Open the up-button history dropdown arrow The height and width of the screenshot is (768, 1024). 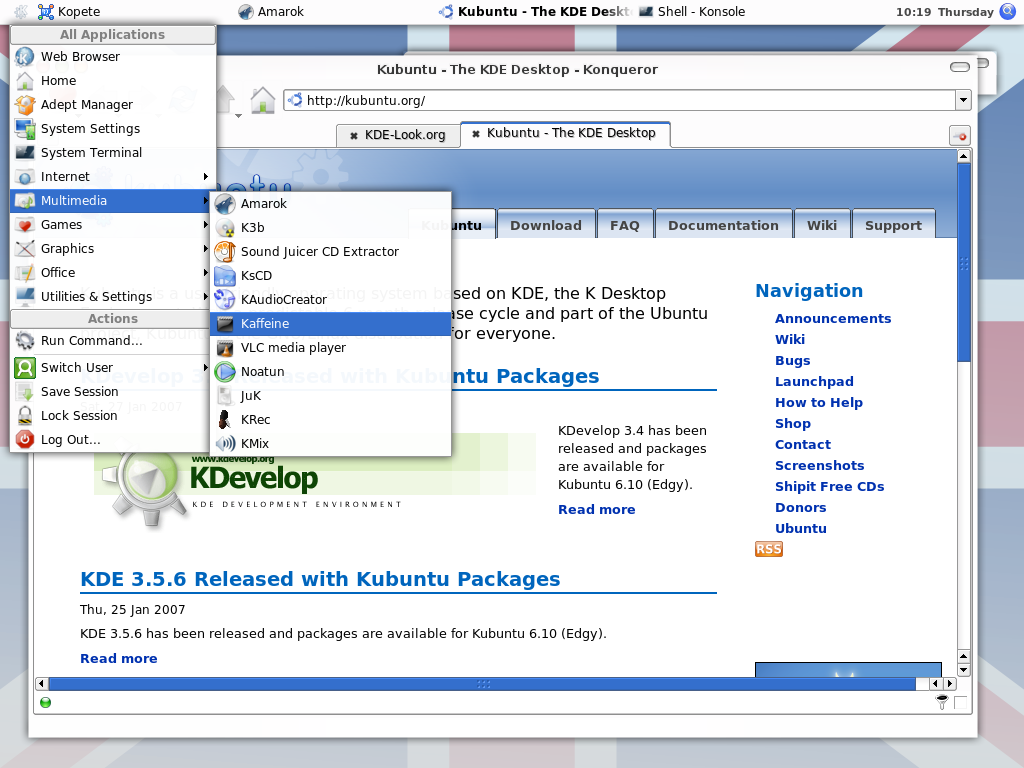tap(238, 116)
